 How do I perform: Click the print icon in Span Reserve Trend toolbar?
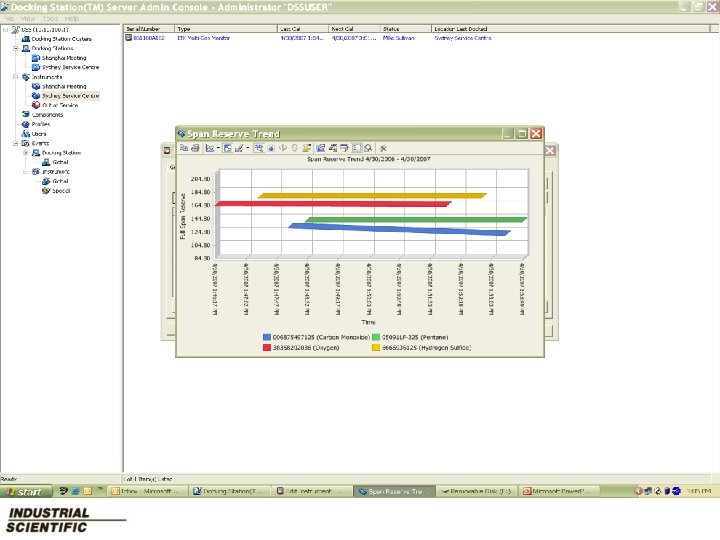195,148
